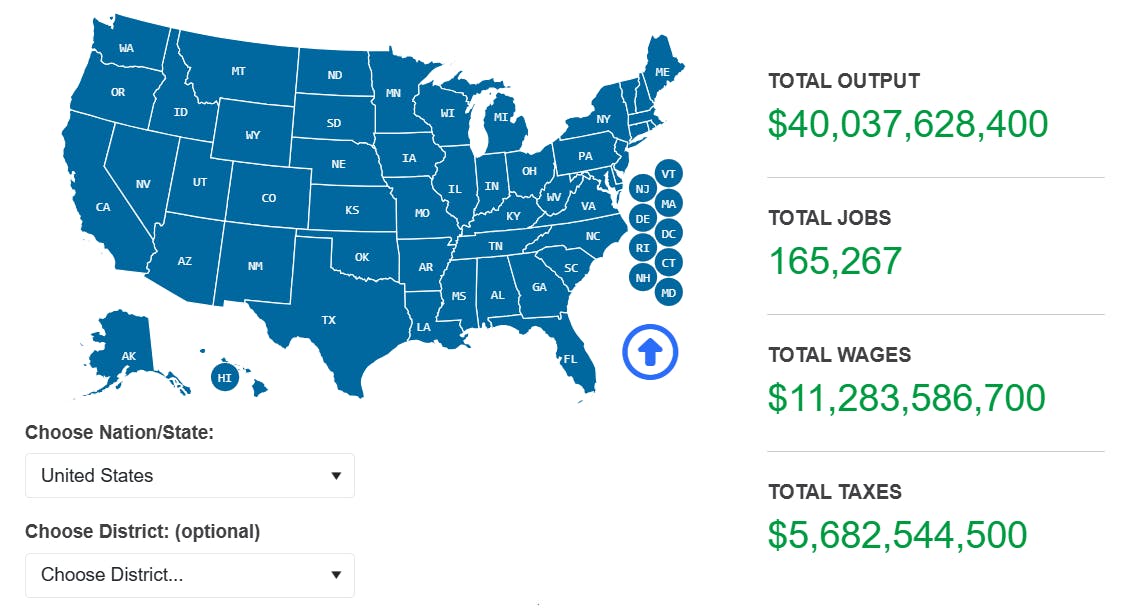Pick the DC circle marker
This screenshot has height=609, width=1129.
tap(669, 234)
